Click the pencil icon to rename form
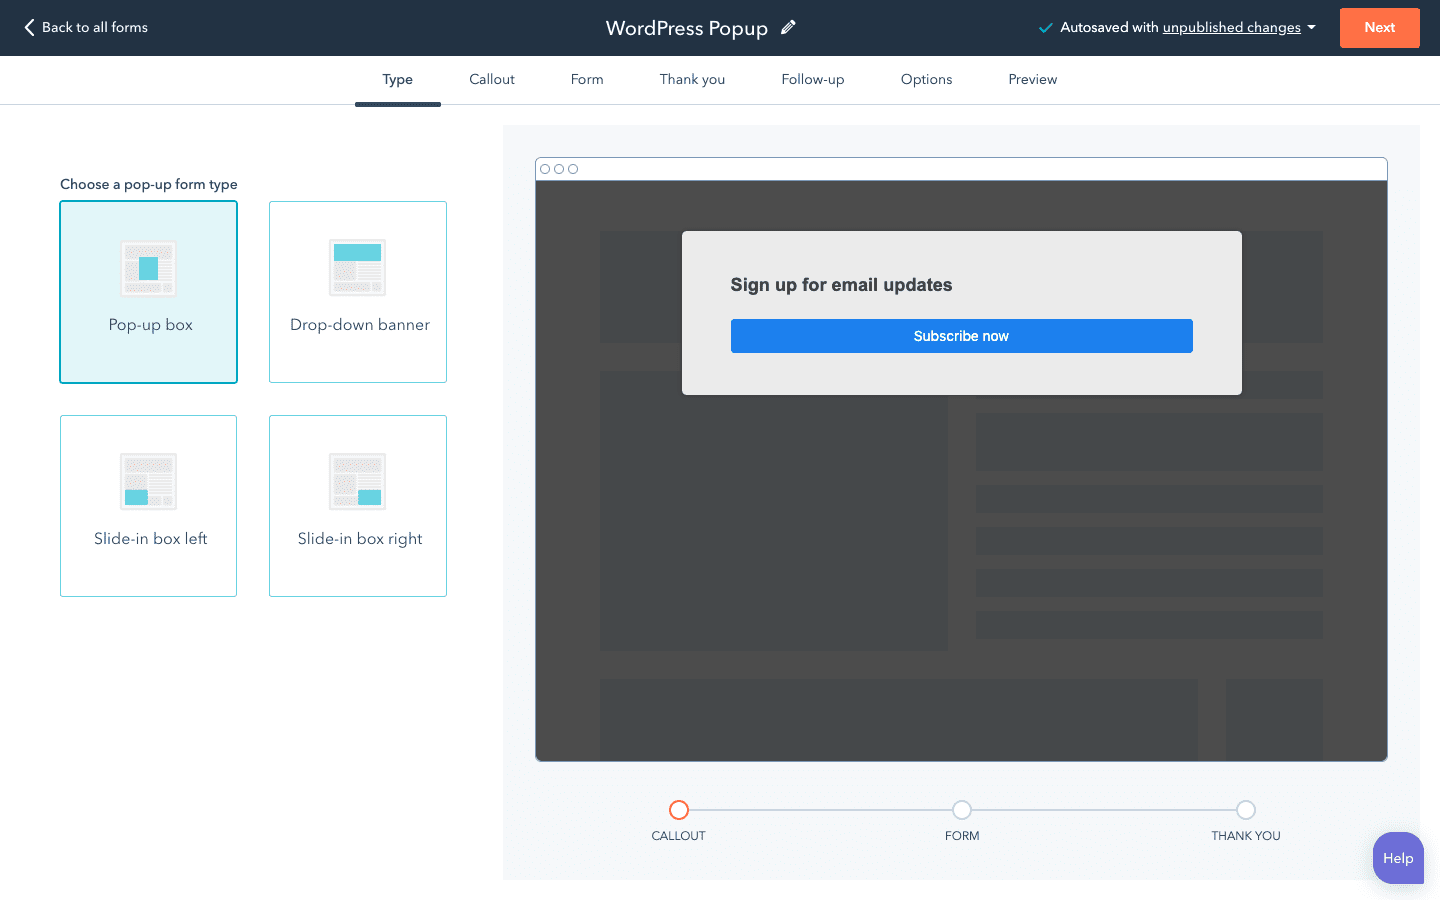This screenshot has height=900, width=1440. tap(788, 28)
